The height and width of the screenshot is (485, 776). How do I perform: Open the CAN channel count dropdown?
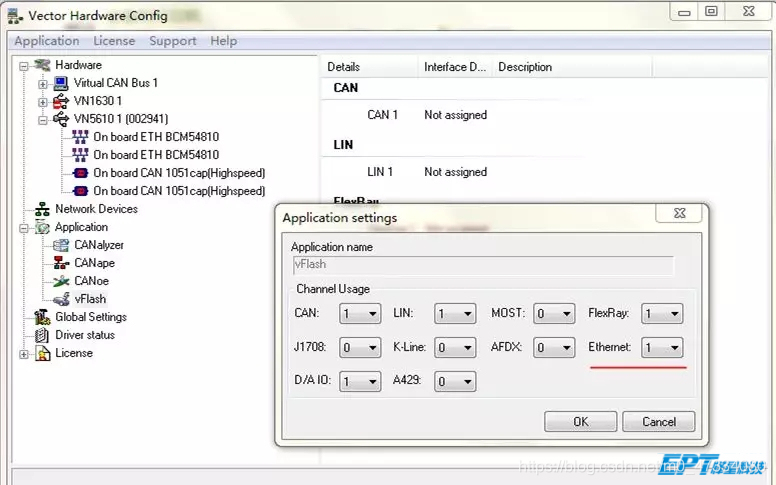tap(360, 314)
